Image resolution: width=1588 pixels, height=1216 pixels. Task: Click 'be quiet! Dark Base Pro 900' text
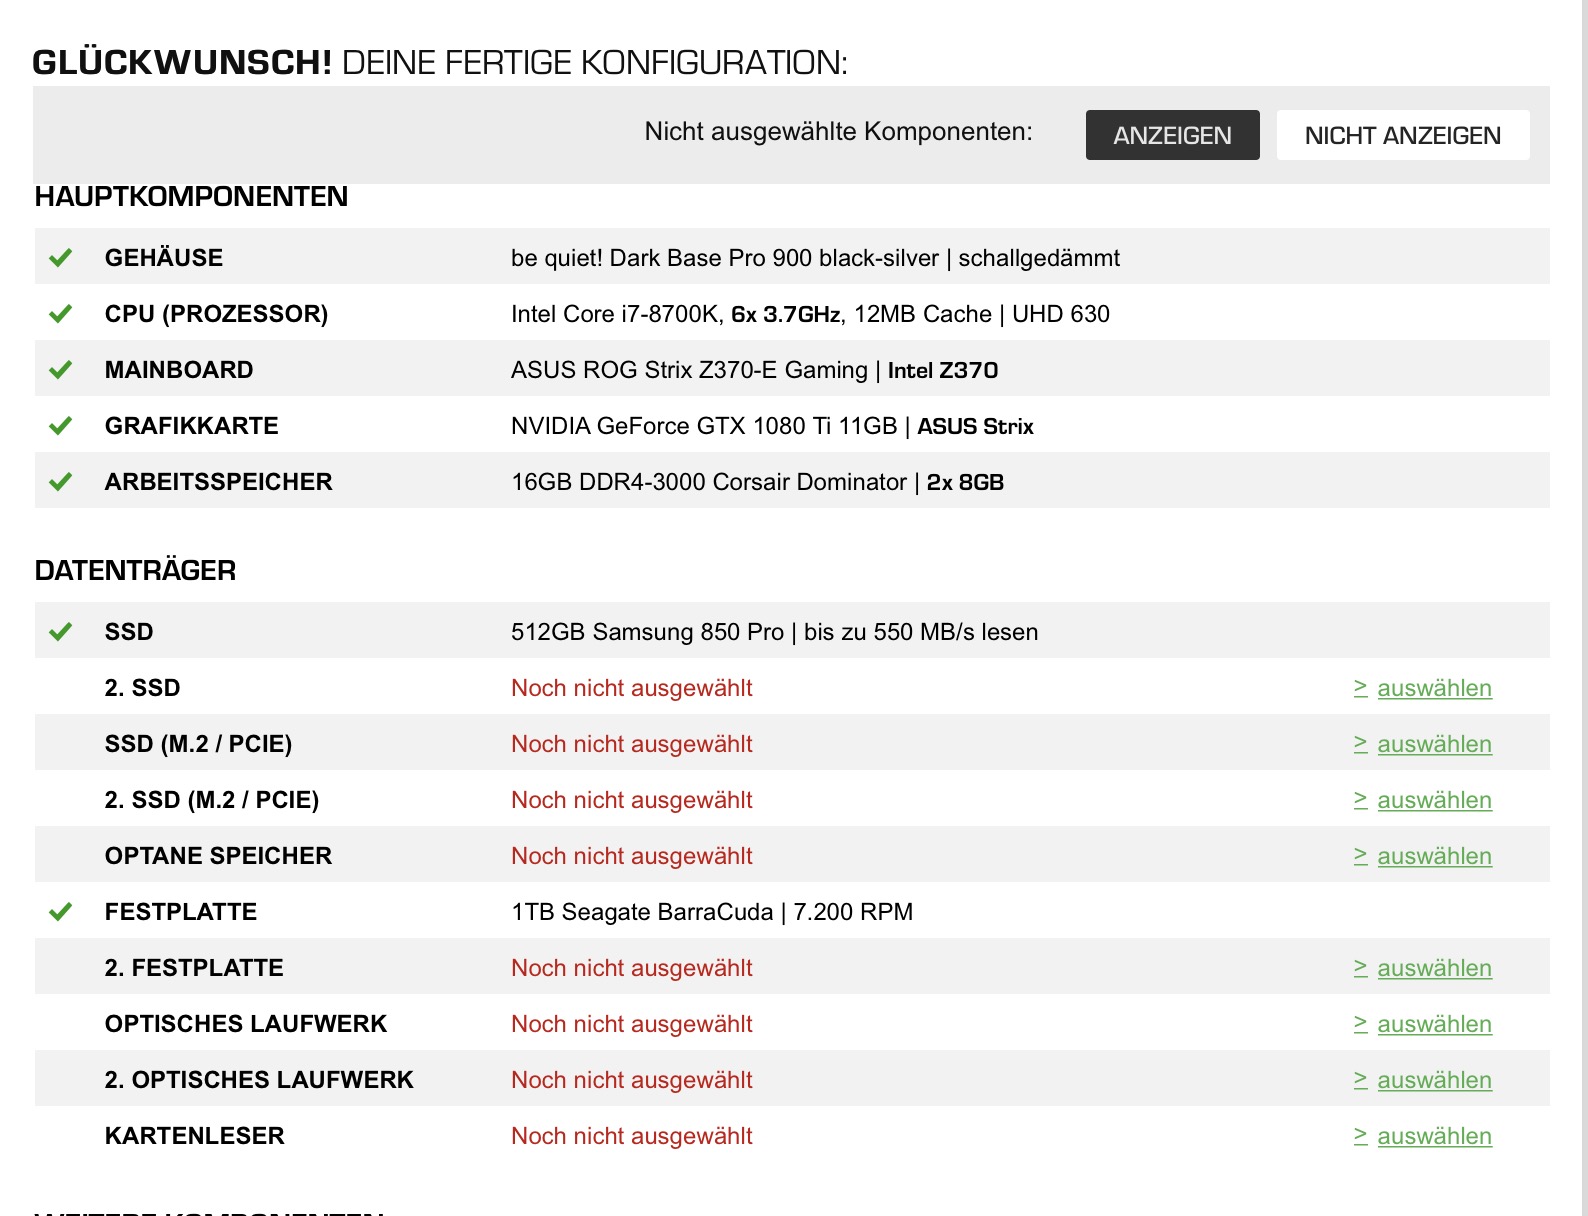point(661,258)
